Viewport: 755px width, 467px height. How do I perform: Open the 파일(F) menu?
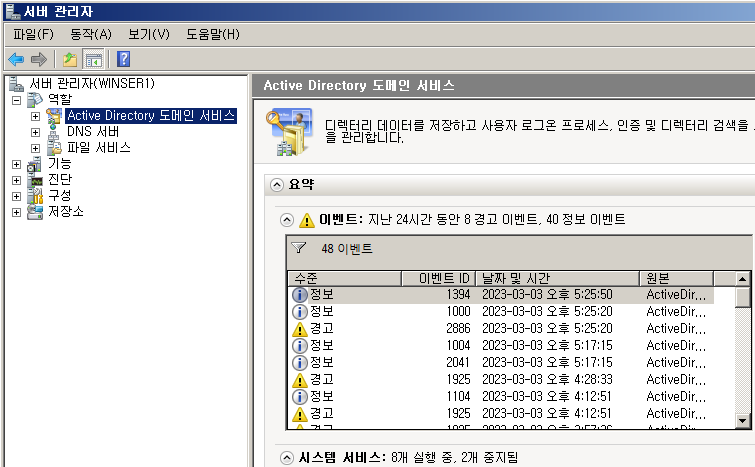pyautogui.click(x=33, y=34)
